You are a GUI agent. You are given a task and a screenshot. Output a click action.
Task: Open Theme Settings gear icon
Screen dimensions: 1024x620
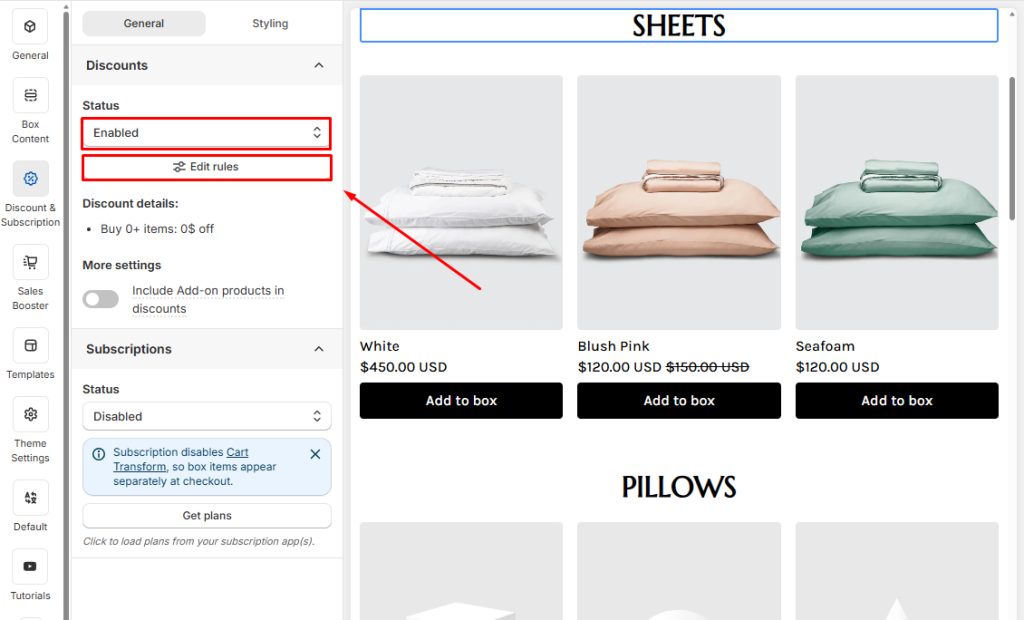coord(30,414)
